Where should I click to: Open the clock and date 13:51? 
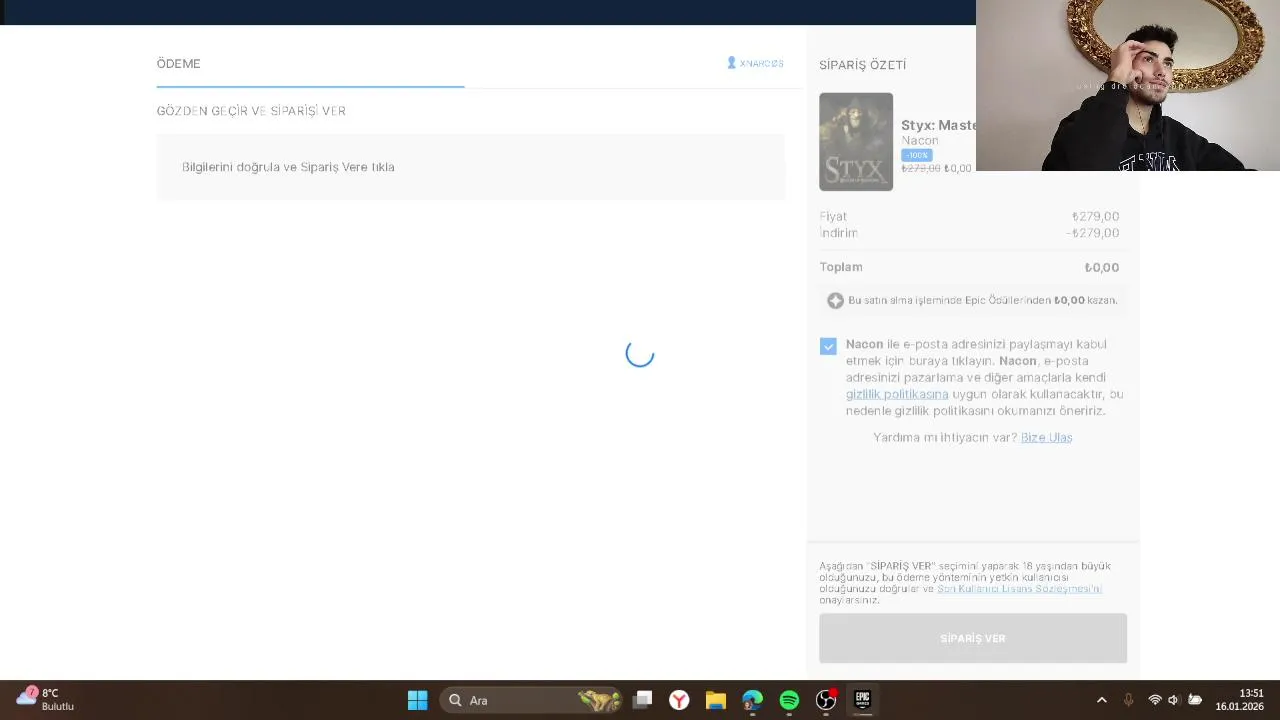pyautogui.click(x=1240, y=700)
